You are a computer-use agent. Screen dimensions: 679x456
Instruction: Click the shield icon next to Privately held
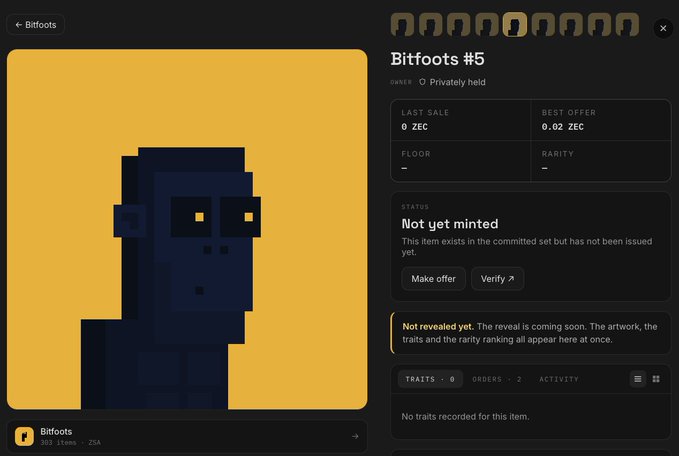[422, 82]
